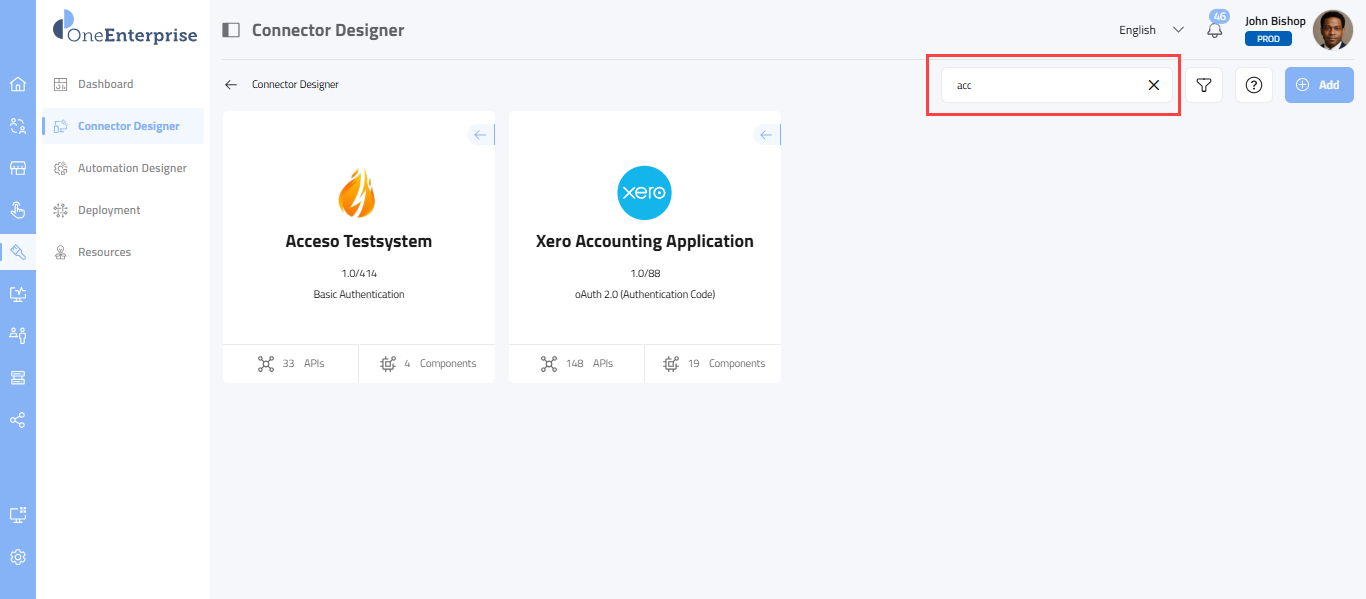1366x599 pixels.
Task: Toggle the sidebar panel collapse icon
Action: click(x=231, y=30)
